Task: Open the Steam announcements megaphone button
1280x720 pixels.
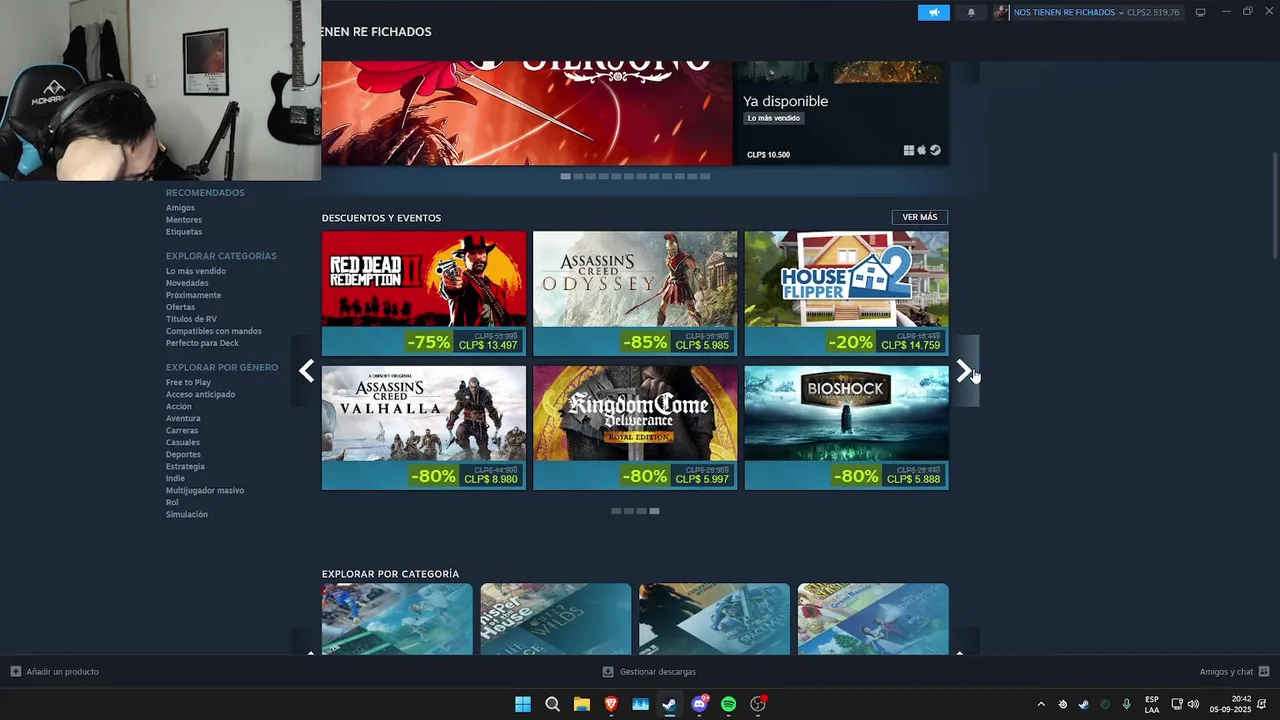Action: (x=933, y=12)
